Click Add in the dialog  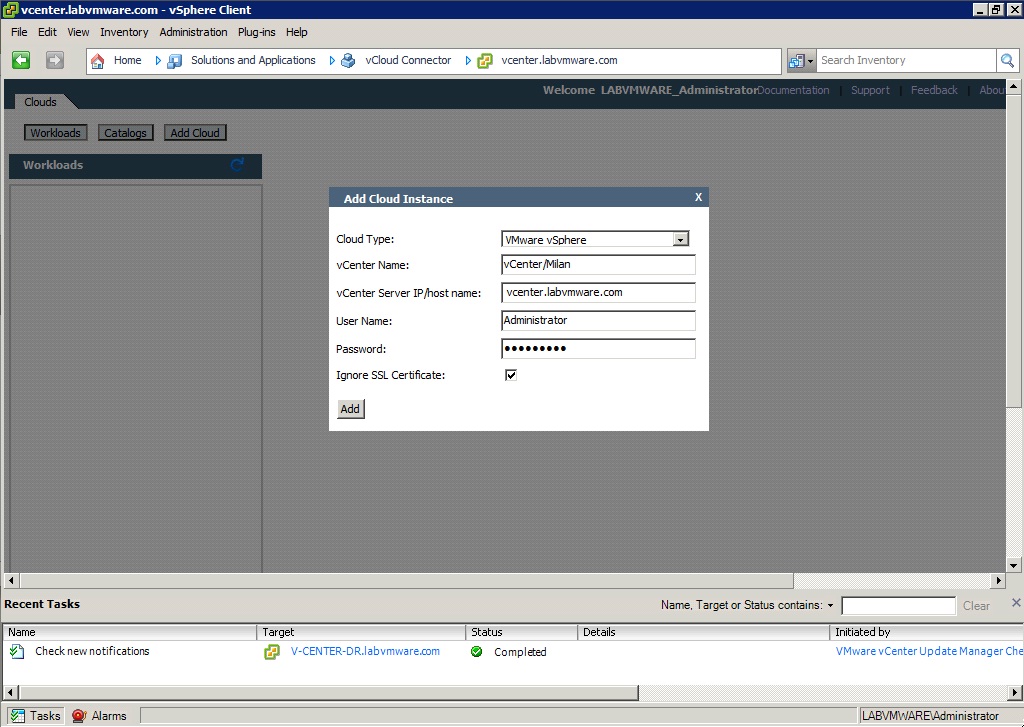[350, 409]
